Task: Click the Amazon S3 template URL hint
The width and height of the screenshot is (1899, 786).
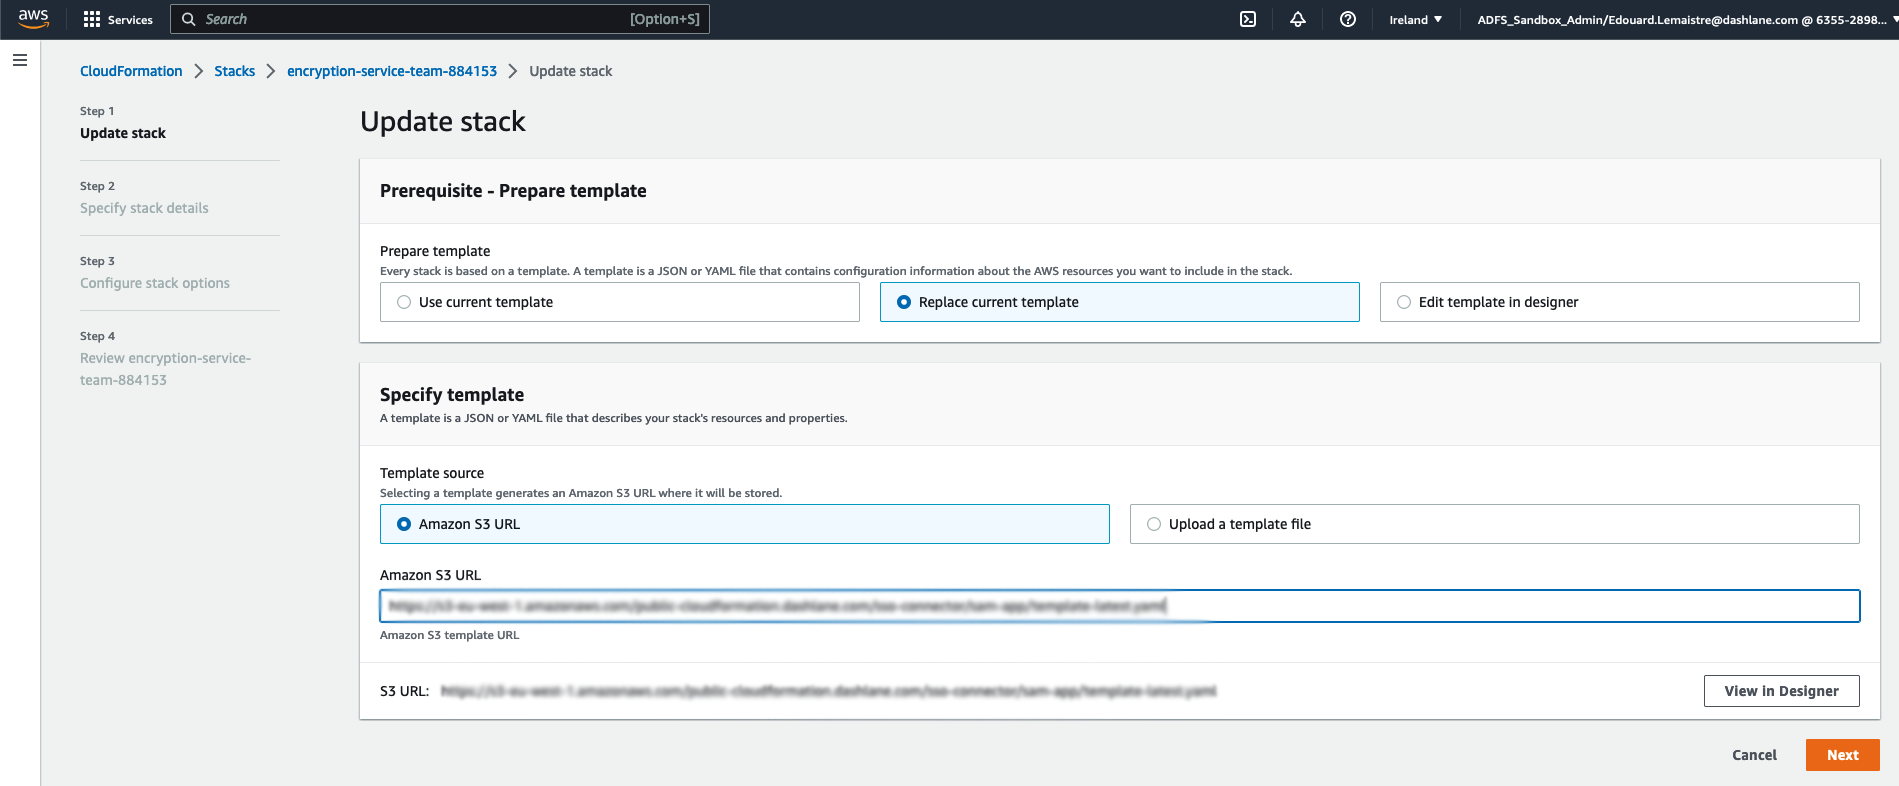Action: (x=449, y=635)
